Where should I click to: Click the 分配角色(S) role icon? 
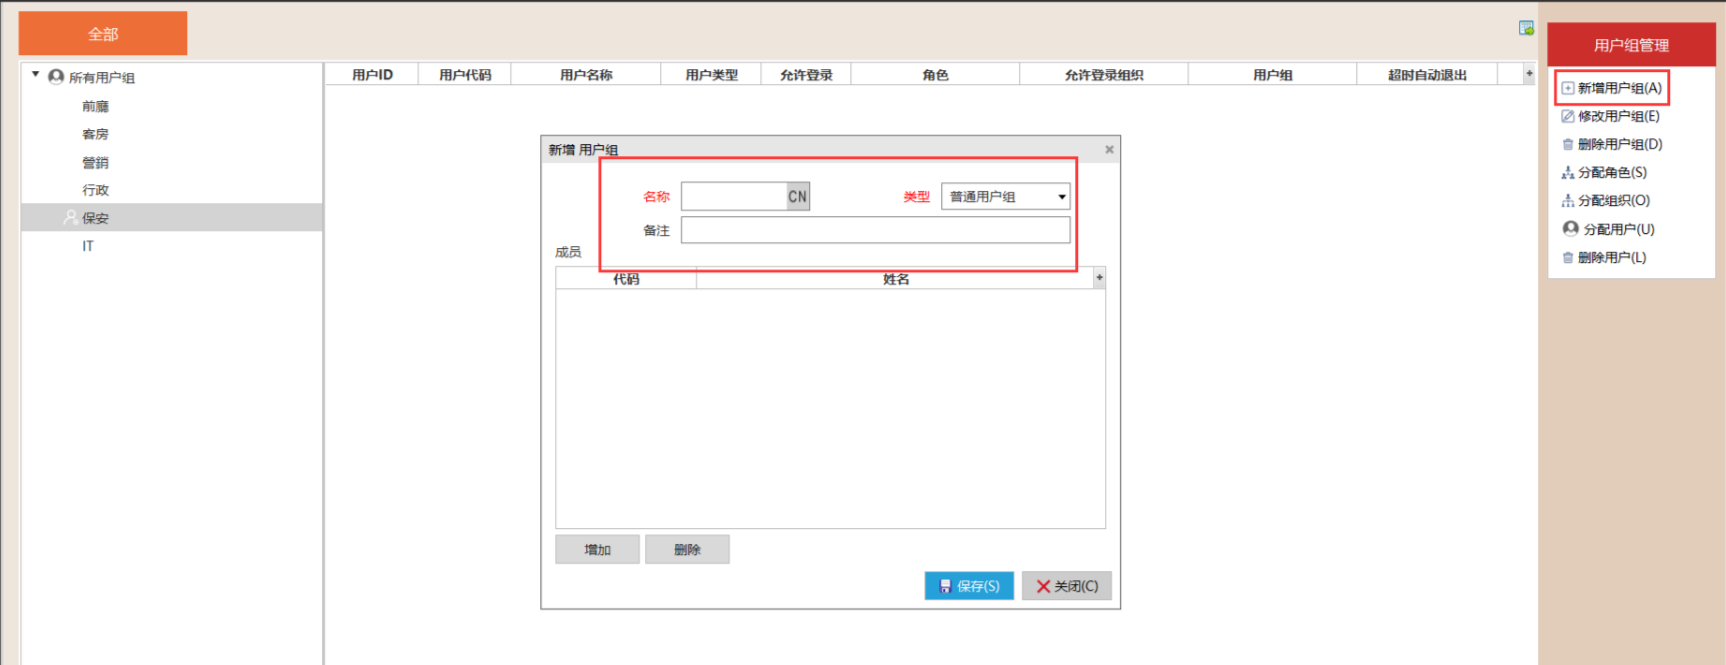coord(1568,173)
